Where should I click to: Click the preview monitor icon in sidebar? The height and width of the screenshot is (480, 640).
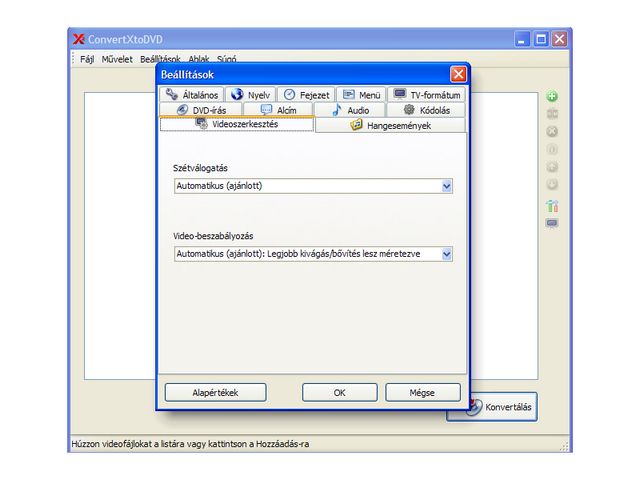point(552,223)
